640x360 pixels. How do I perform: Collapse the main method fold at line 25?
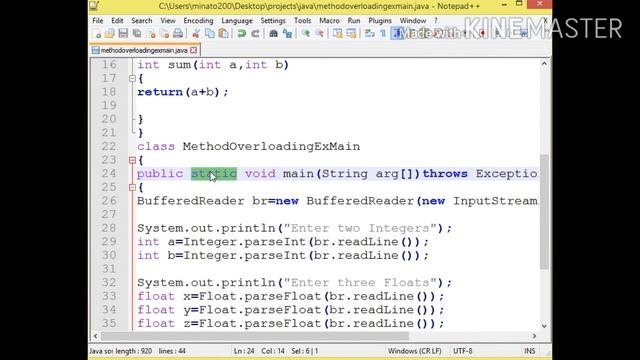132,187
